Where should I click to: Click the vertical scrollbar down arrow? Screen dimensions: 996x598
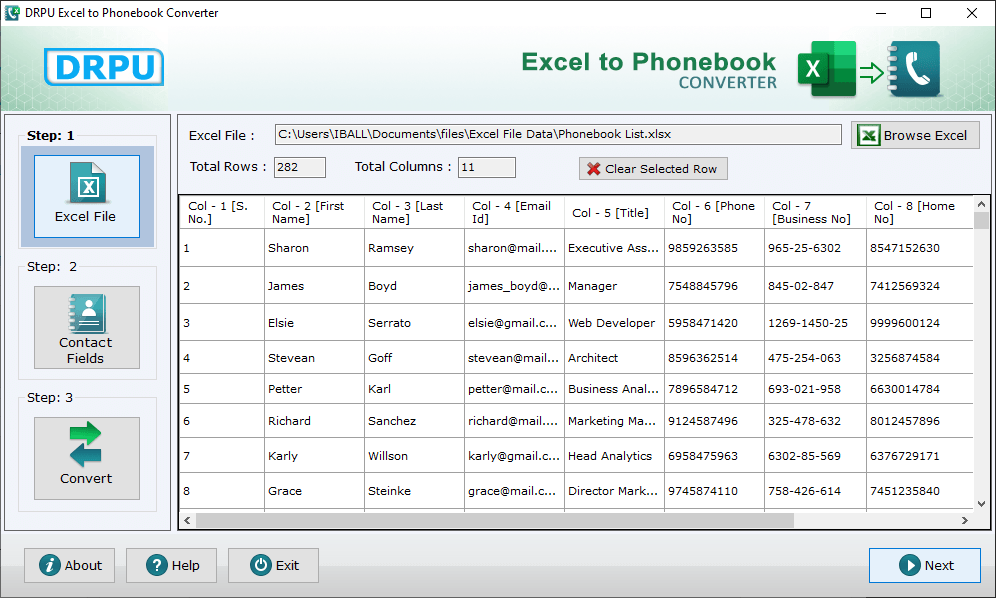click(981, 503)
